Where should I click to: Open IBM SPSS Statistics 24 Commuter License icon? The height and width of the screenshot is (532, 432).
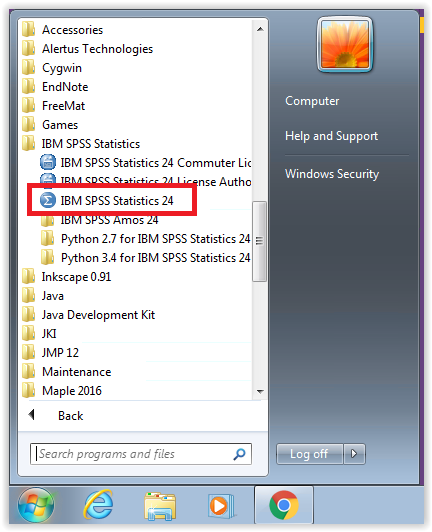(48, 163)
